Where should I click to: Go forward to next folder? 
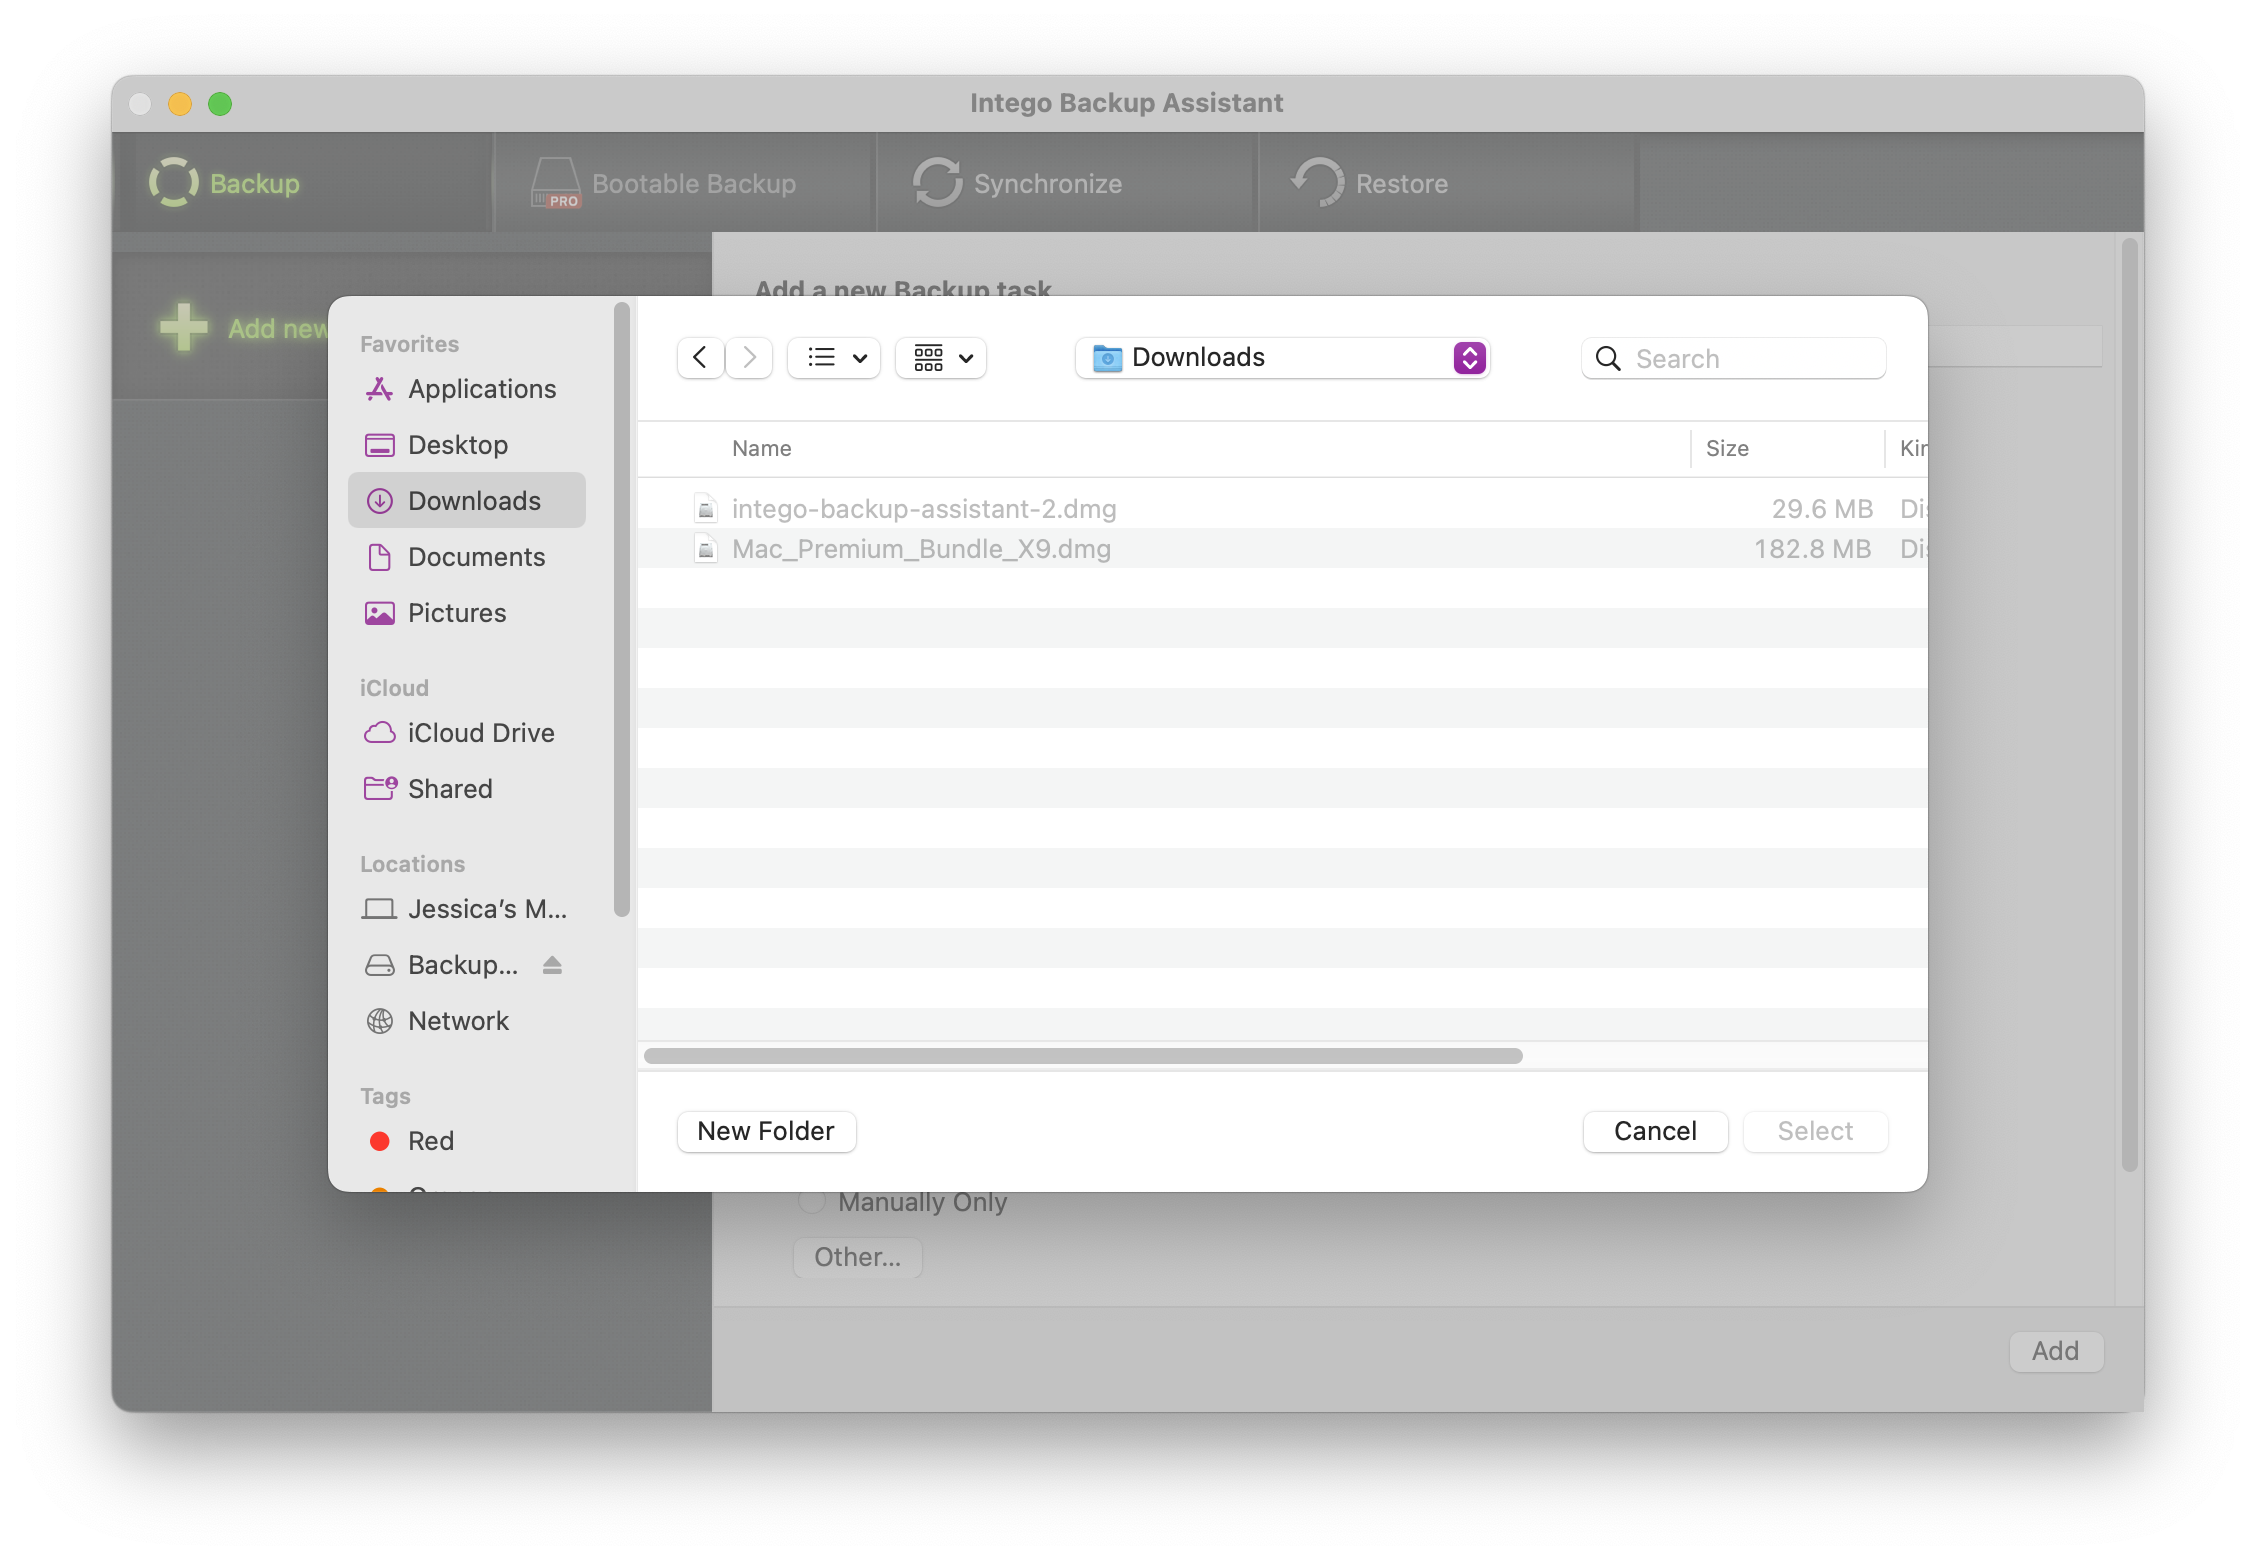pos(748,358)
